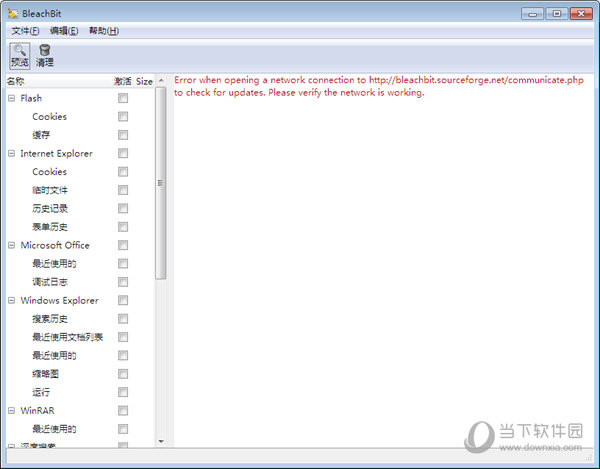Click the tree scrollbar down arrow

(x=161, y=441)
